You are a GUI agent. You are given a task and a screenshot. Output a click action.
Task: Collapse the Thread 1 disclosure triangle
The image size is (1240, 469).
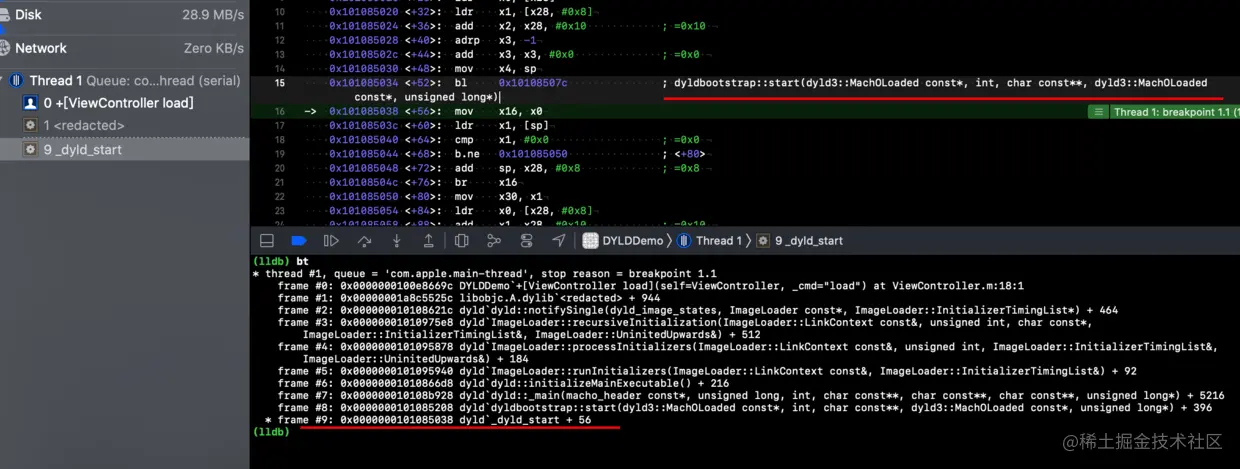4,81
